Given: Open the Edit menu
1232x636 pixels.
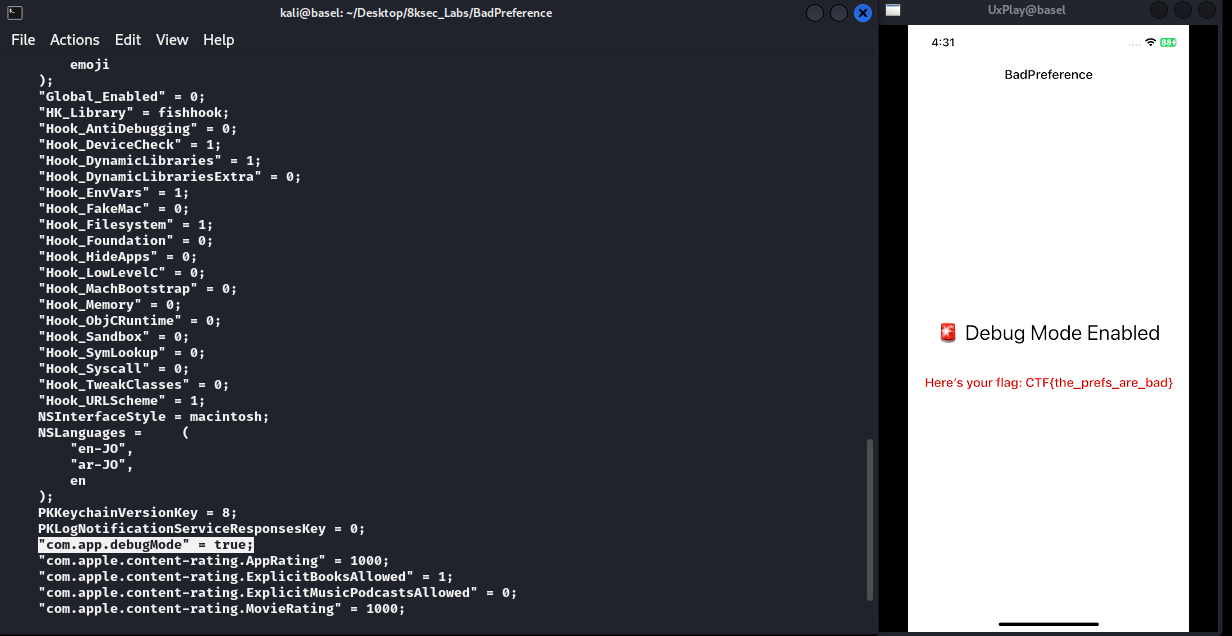Looking at the screenshot, I should 128,40.
